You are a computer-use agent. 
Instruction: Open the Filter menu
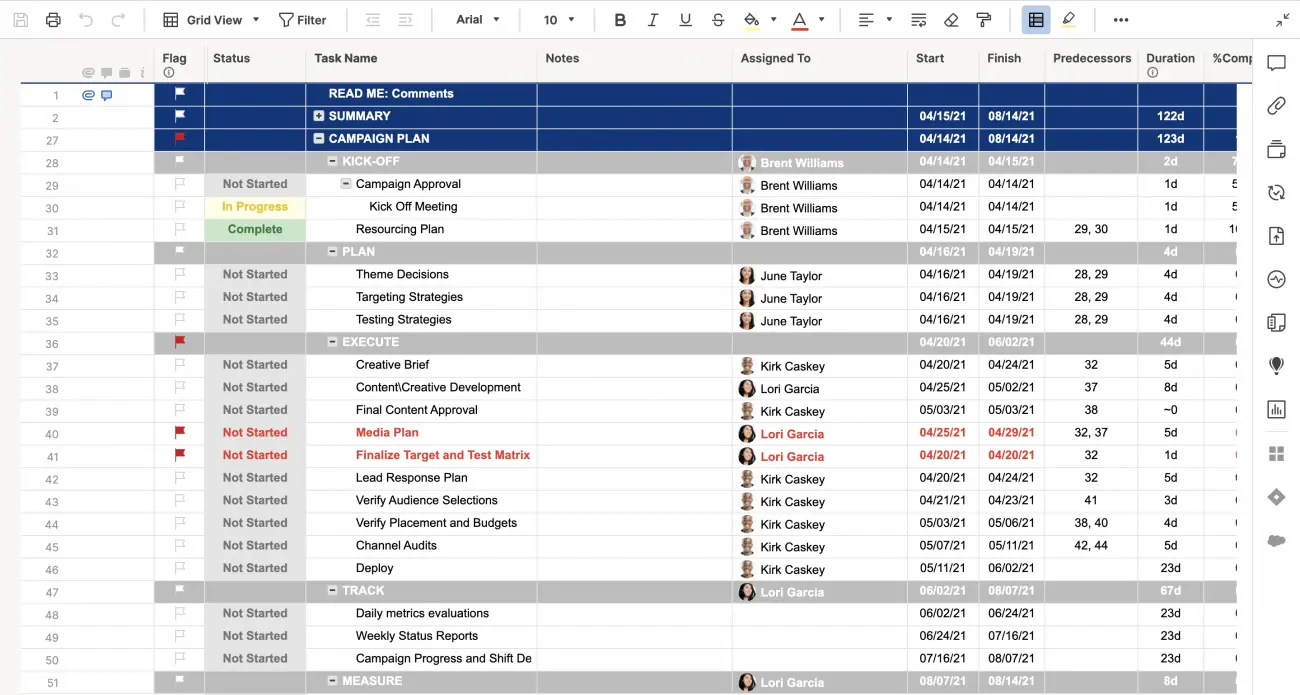(303, 19)
